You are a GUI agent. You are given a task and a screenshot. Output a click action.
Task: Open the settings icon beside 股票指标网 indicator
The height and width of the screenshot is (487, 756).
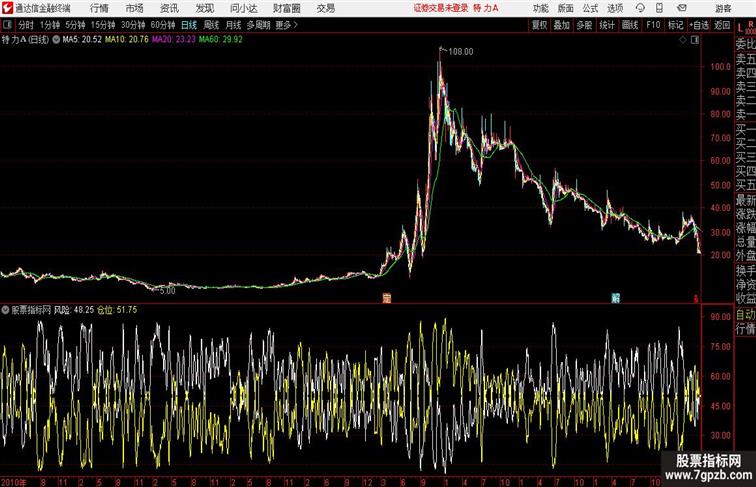tap(5, 310)
